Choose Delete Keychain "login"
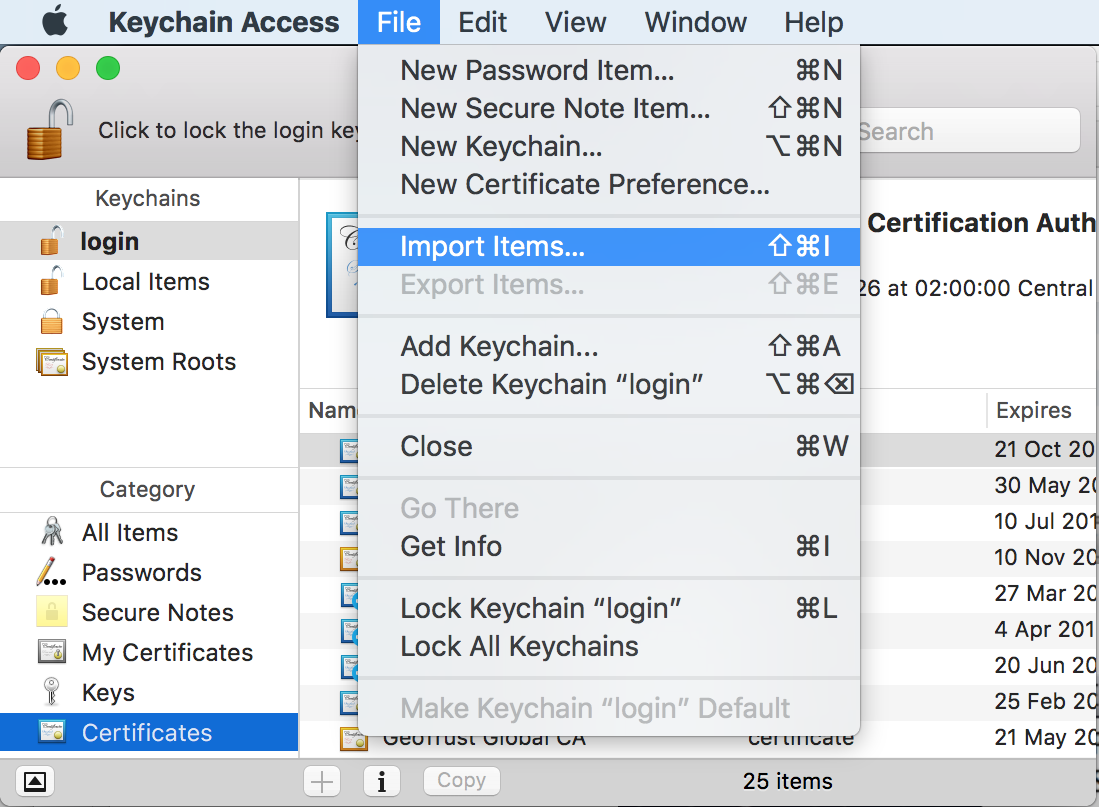 [609, 384]
